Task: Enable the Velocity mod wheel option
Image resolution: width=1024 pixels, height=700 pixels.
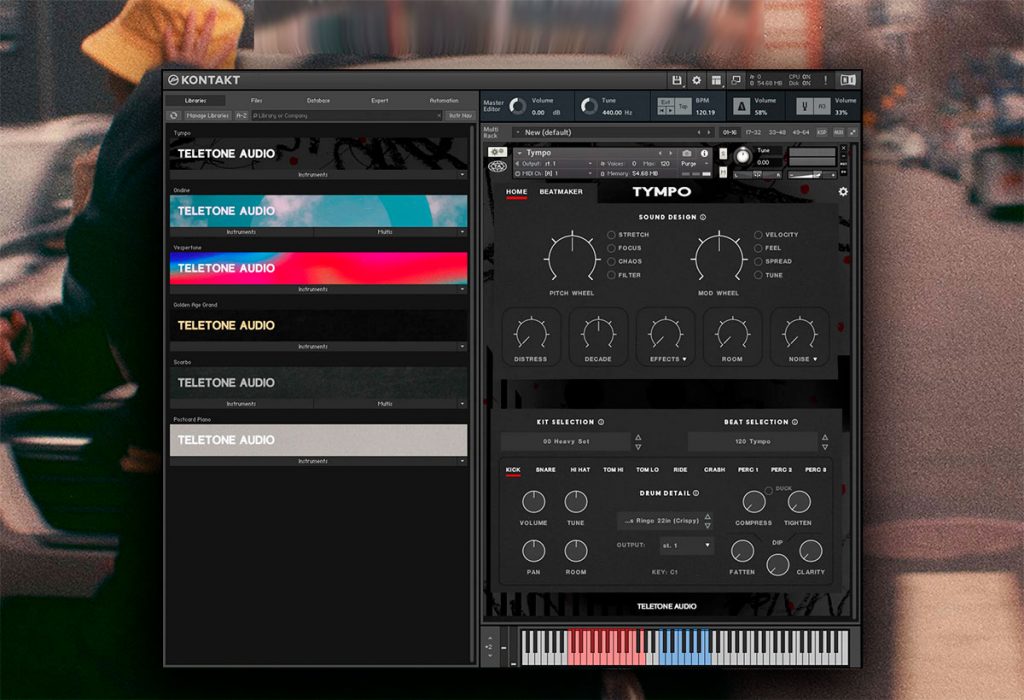Action: 758,234
